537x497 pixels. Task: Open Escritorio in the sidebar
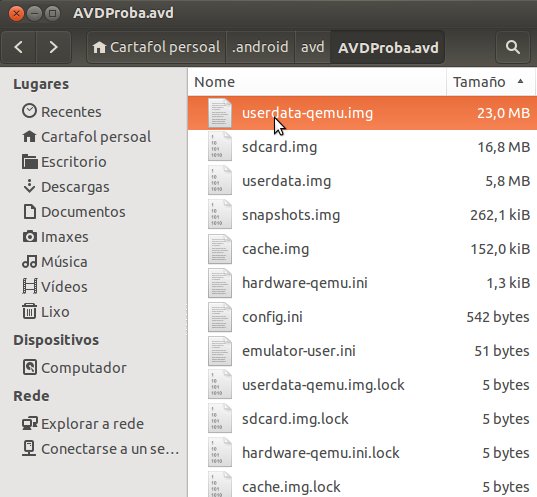tap(74, 162)
